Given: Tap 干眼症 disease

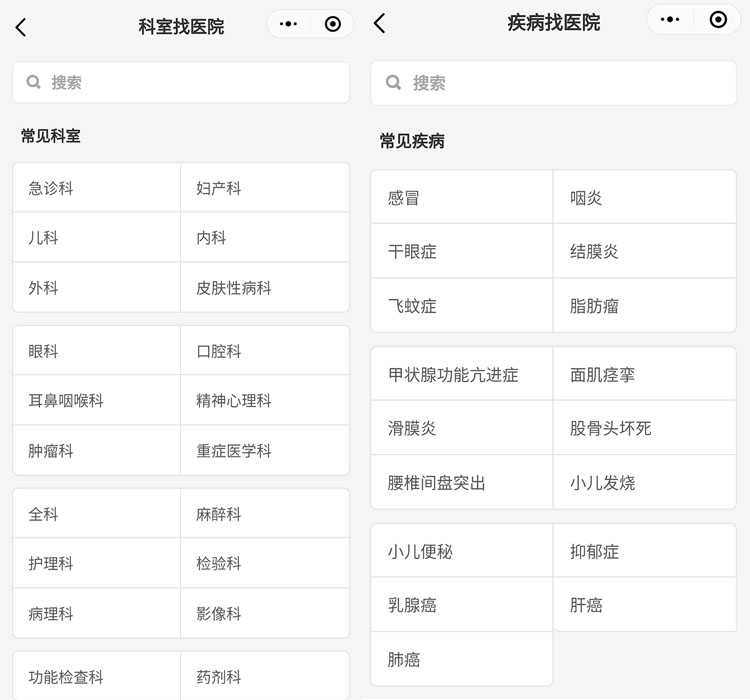Looking at the screenshot, I should coord(462,251).
